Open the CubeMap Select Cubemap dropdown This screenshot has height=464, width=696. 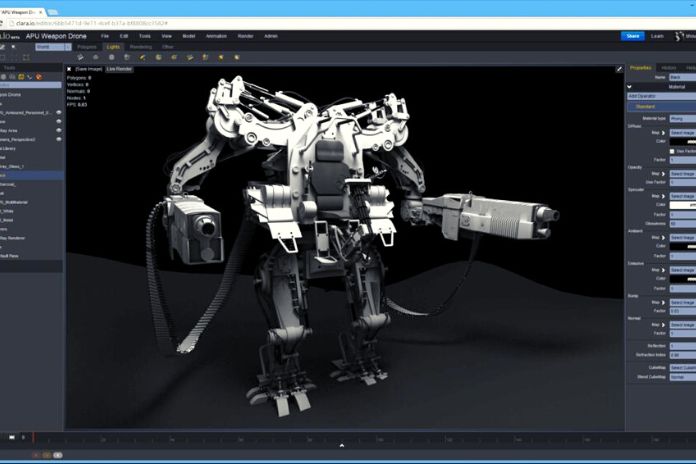pyautogui.click(x=683, y=368)
